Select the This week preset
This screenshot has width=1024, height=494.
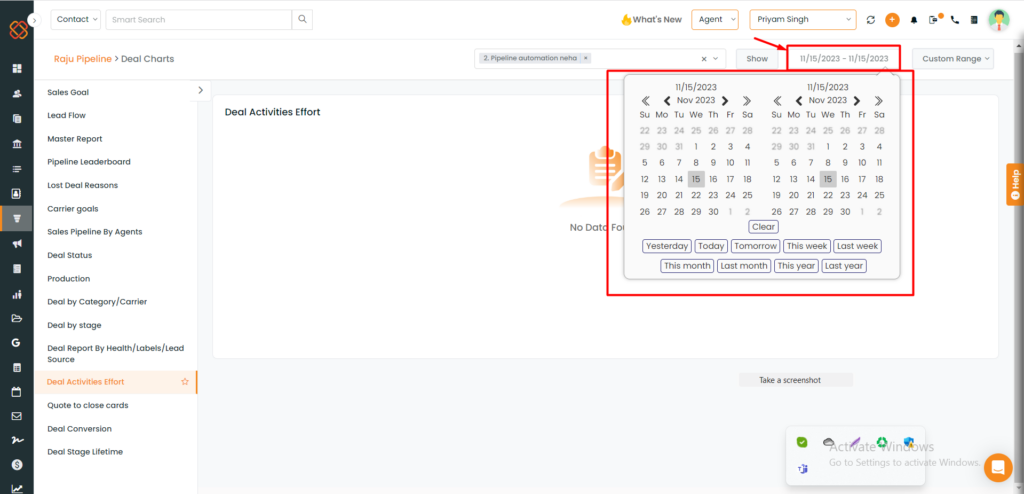(x=807, y=246)
